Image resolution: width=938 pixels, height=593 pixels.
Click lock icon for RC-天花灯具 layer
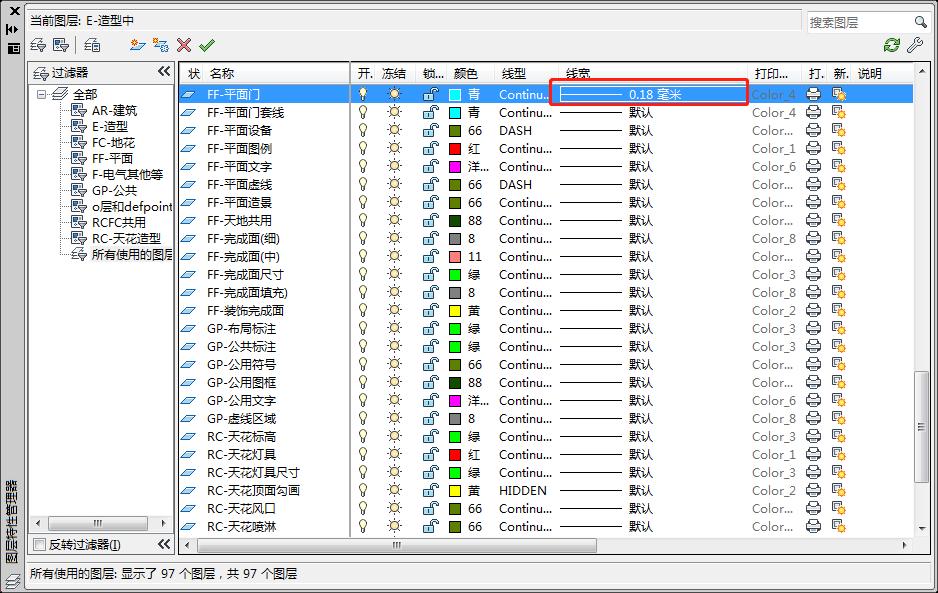click(431, 455)
